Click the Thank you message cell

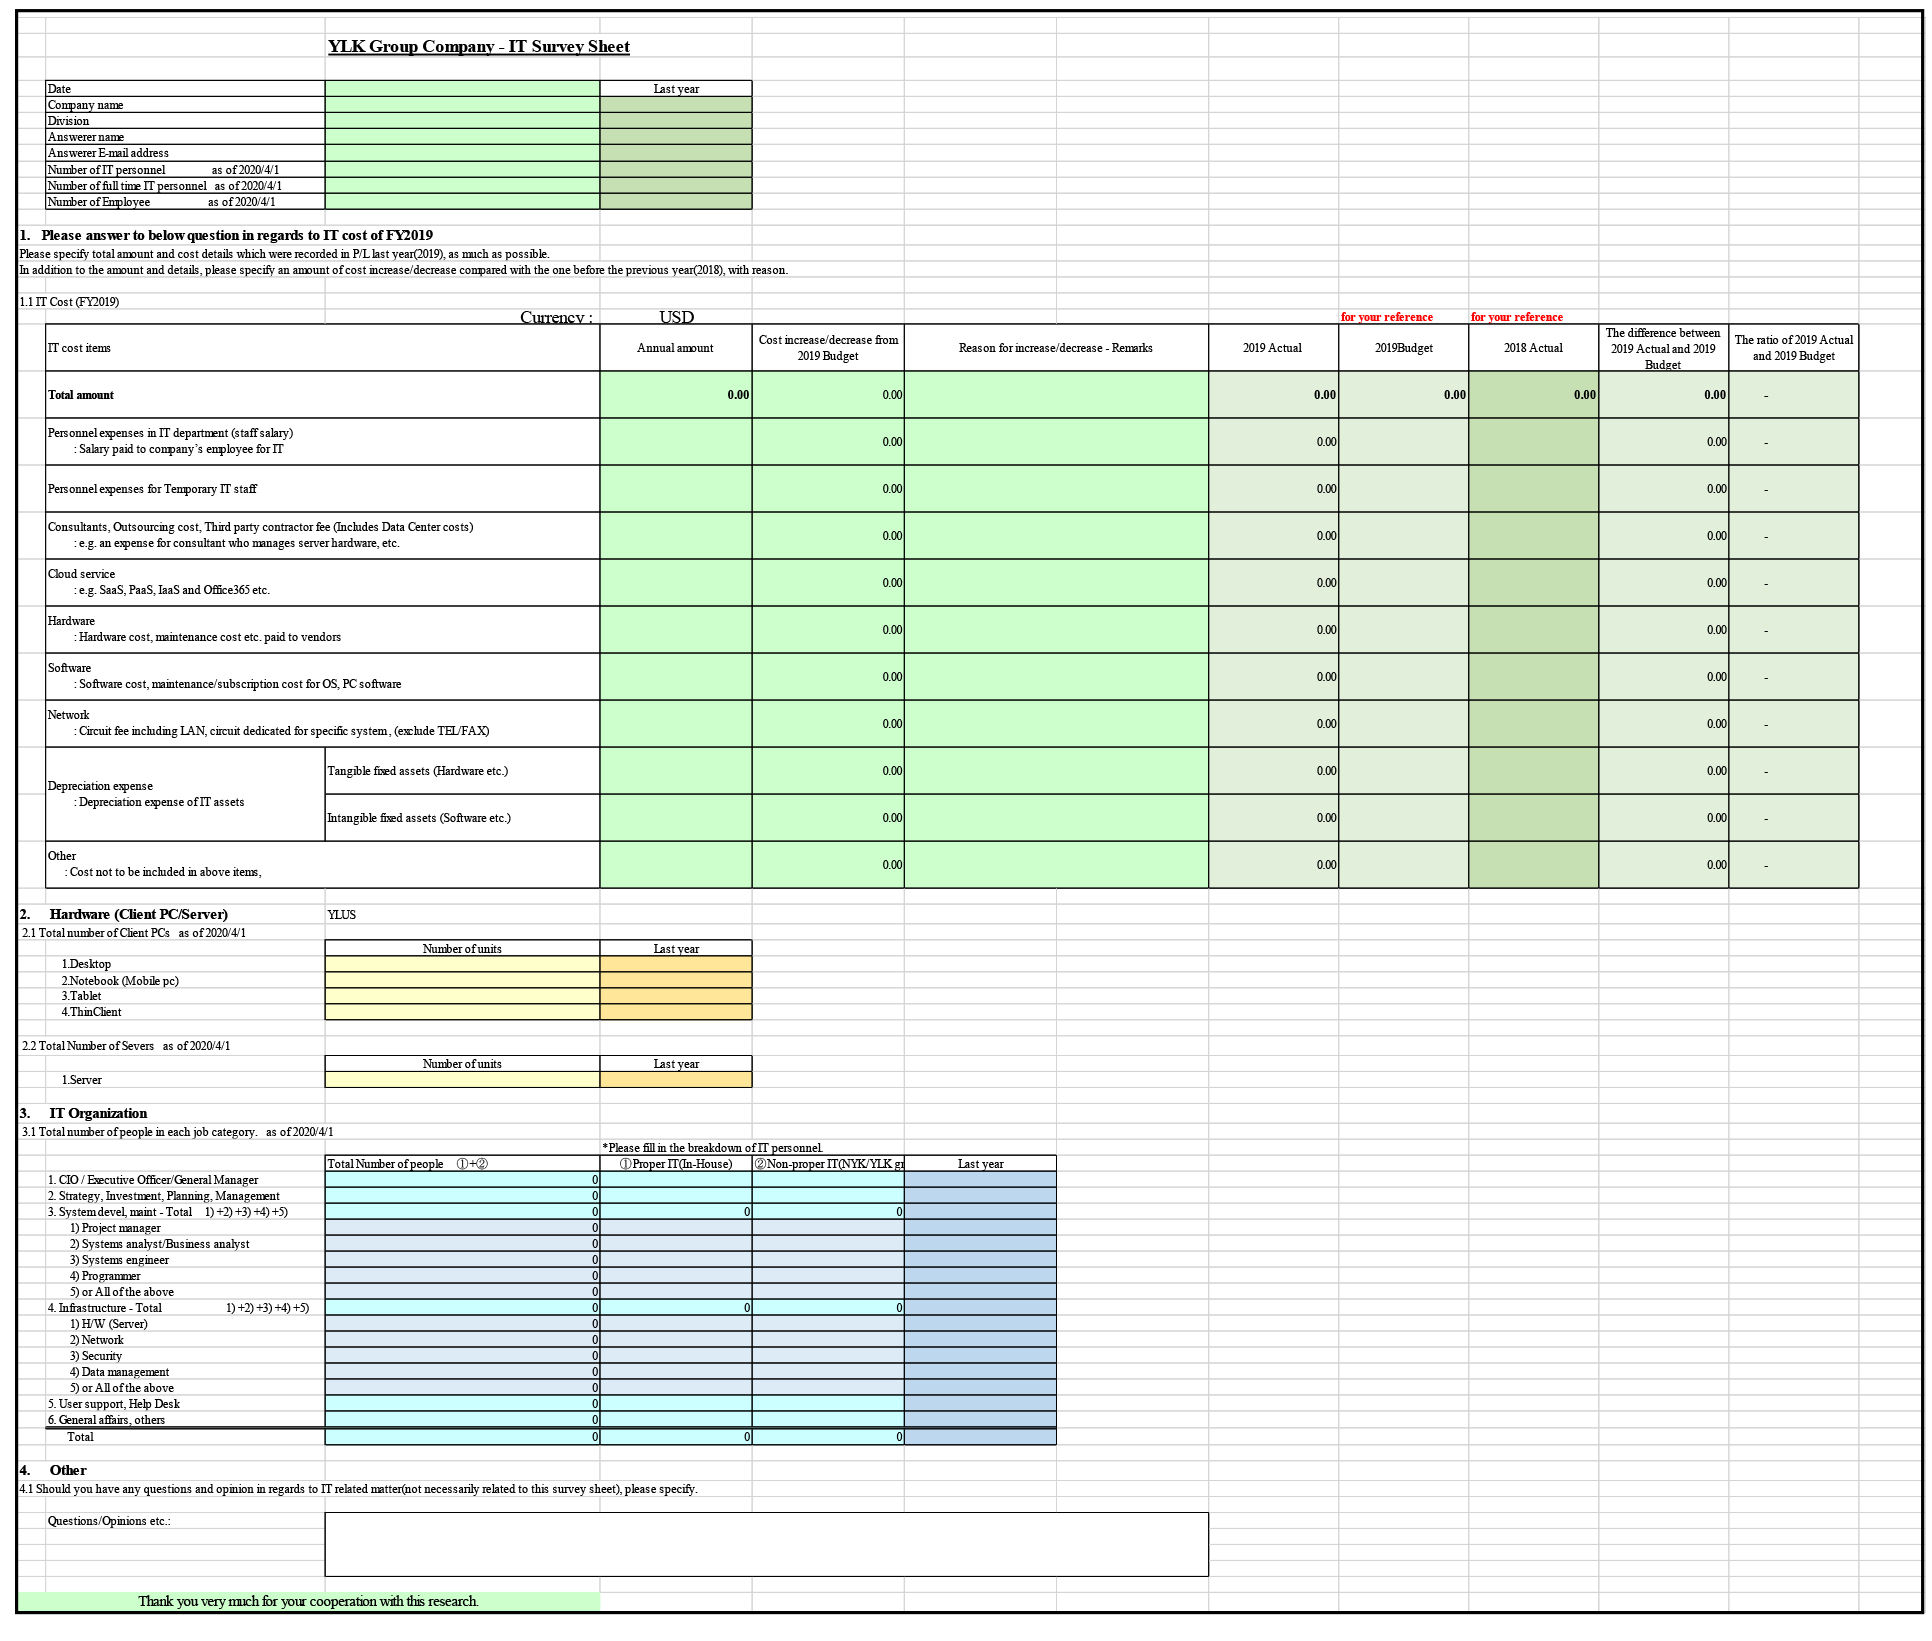click(309, 1601)
